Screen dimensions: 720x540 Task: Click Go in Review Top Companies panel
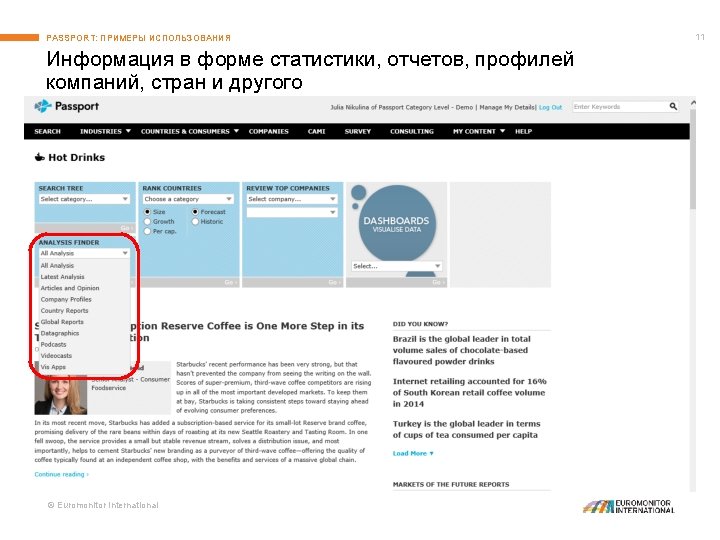click(x=335, y=282)
